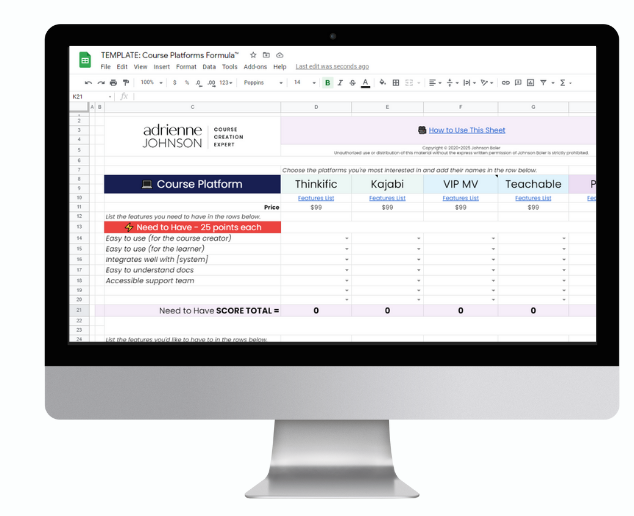Toggle italic formatting
This screenshot has width=634, height=516.
tap(340, 82)
